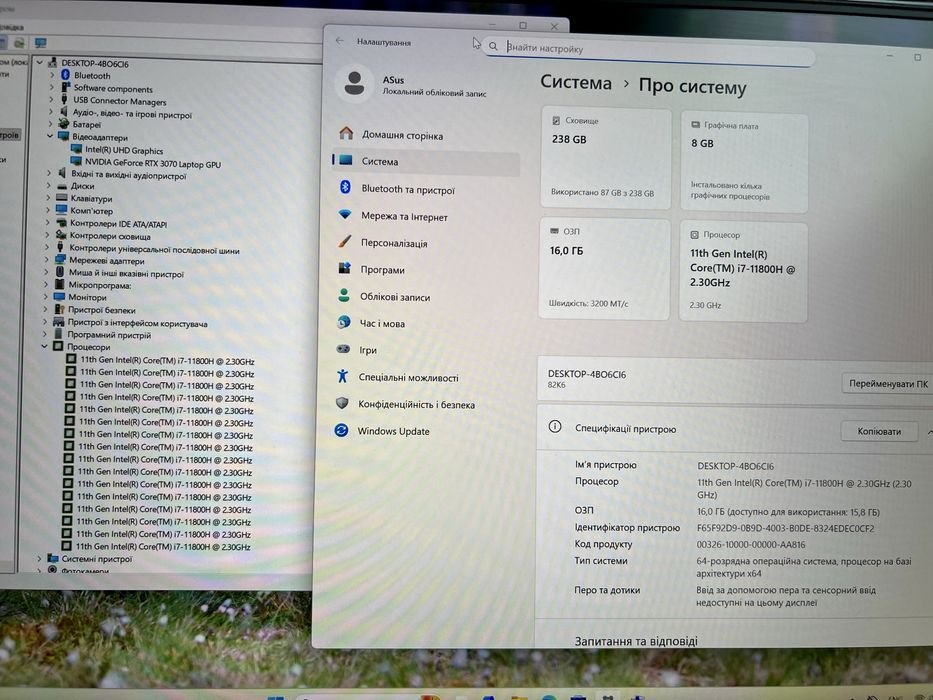Screen dimensions: 933x700
Task: Collapse the Специфікації пристрою section chevron
Action: coord(929,432)
